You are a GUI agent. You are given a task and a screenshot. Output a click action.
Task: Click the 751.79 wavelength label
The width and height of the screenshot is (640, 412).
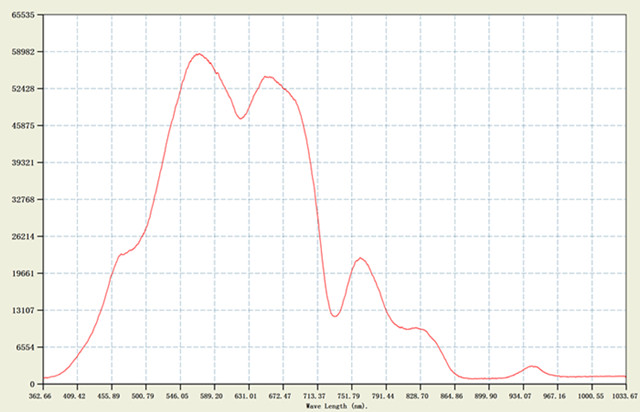point(349,396)
